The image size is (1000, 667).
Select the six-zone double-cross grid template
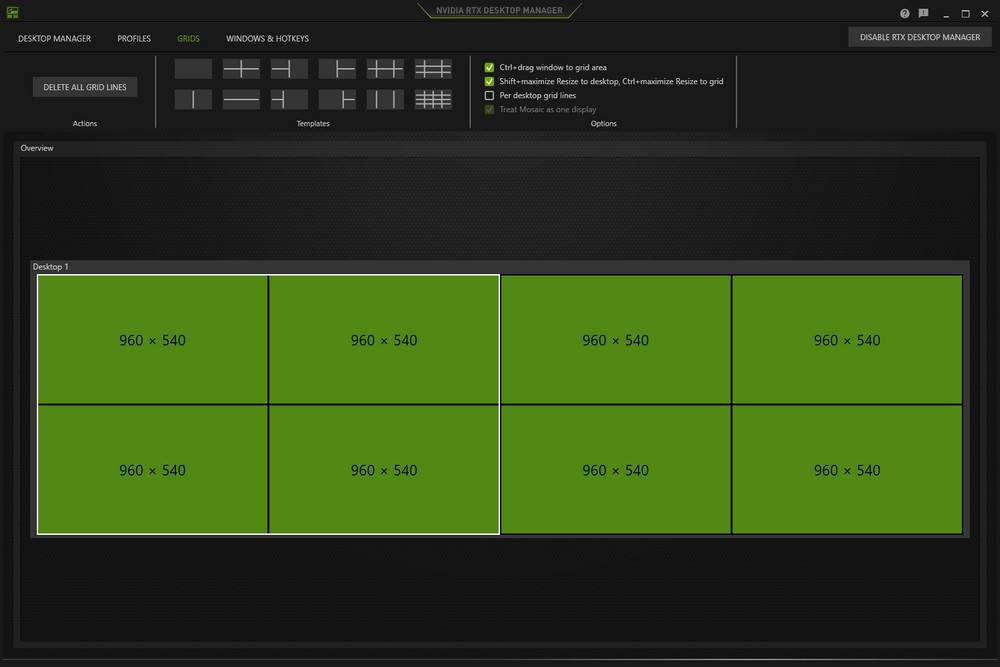385,68
